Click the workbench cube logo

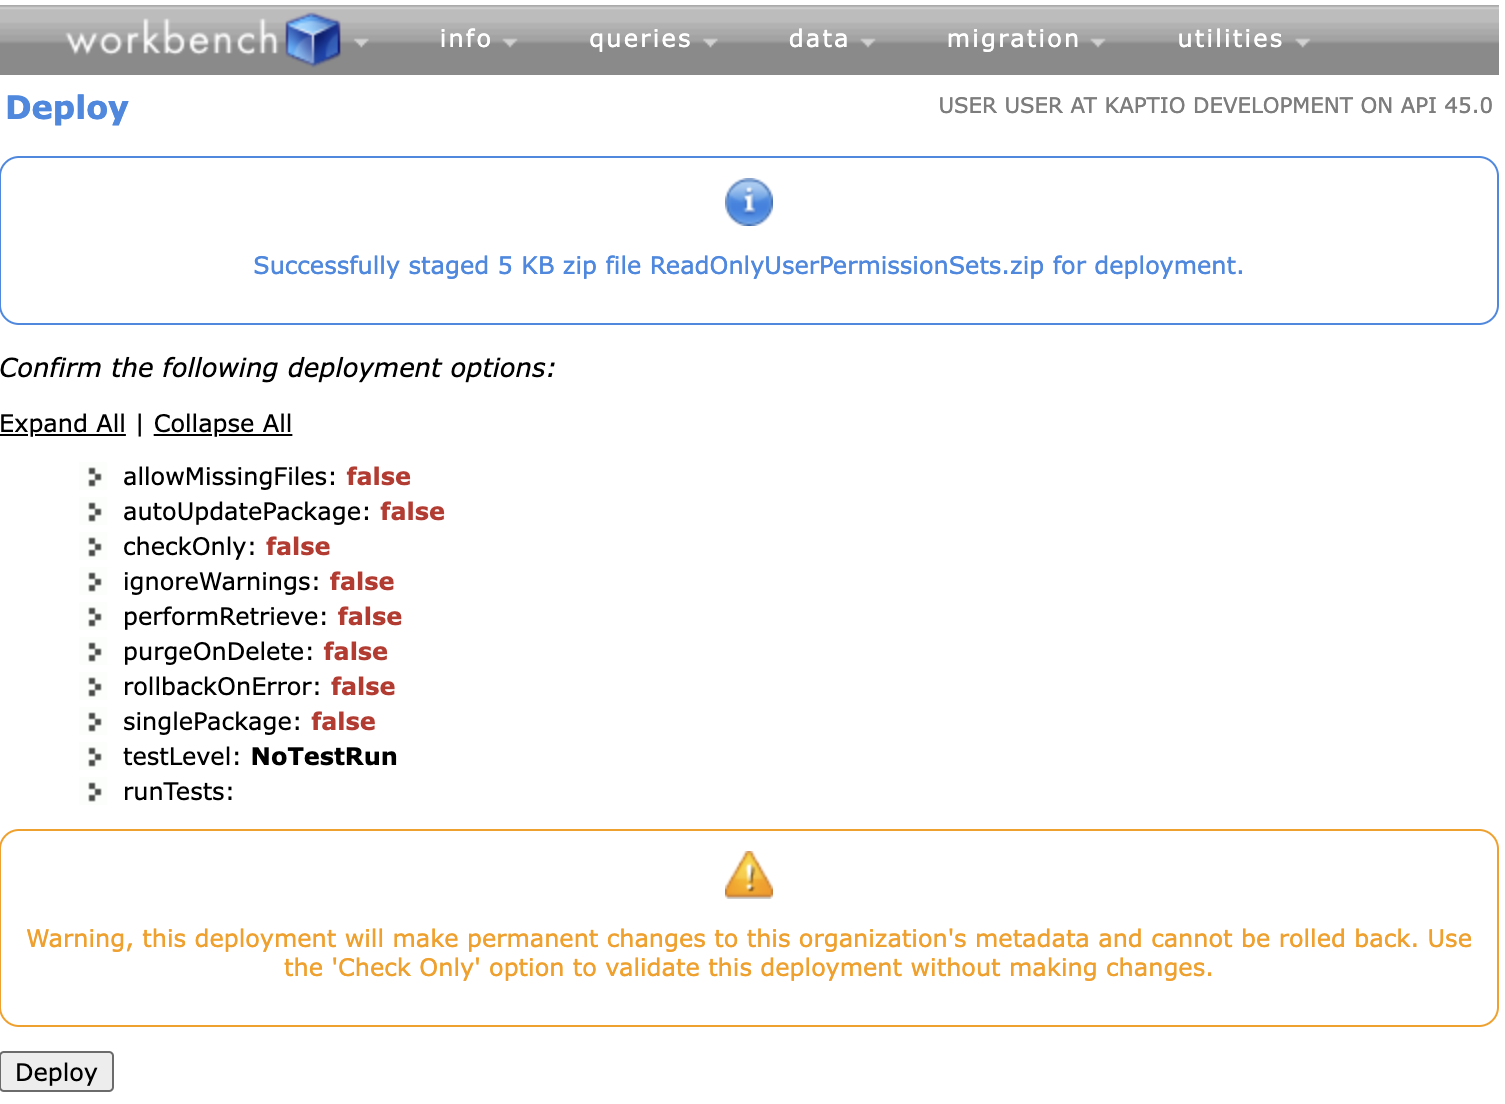click(314, 38)
